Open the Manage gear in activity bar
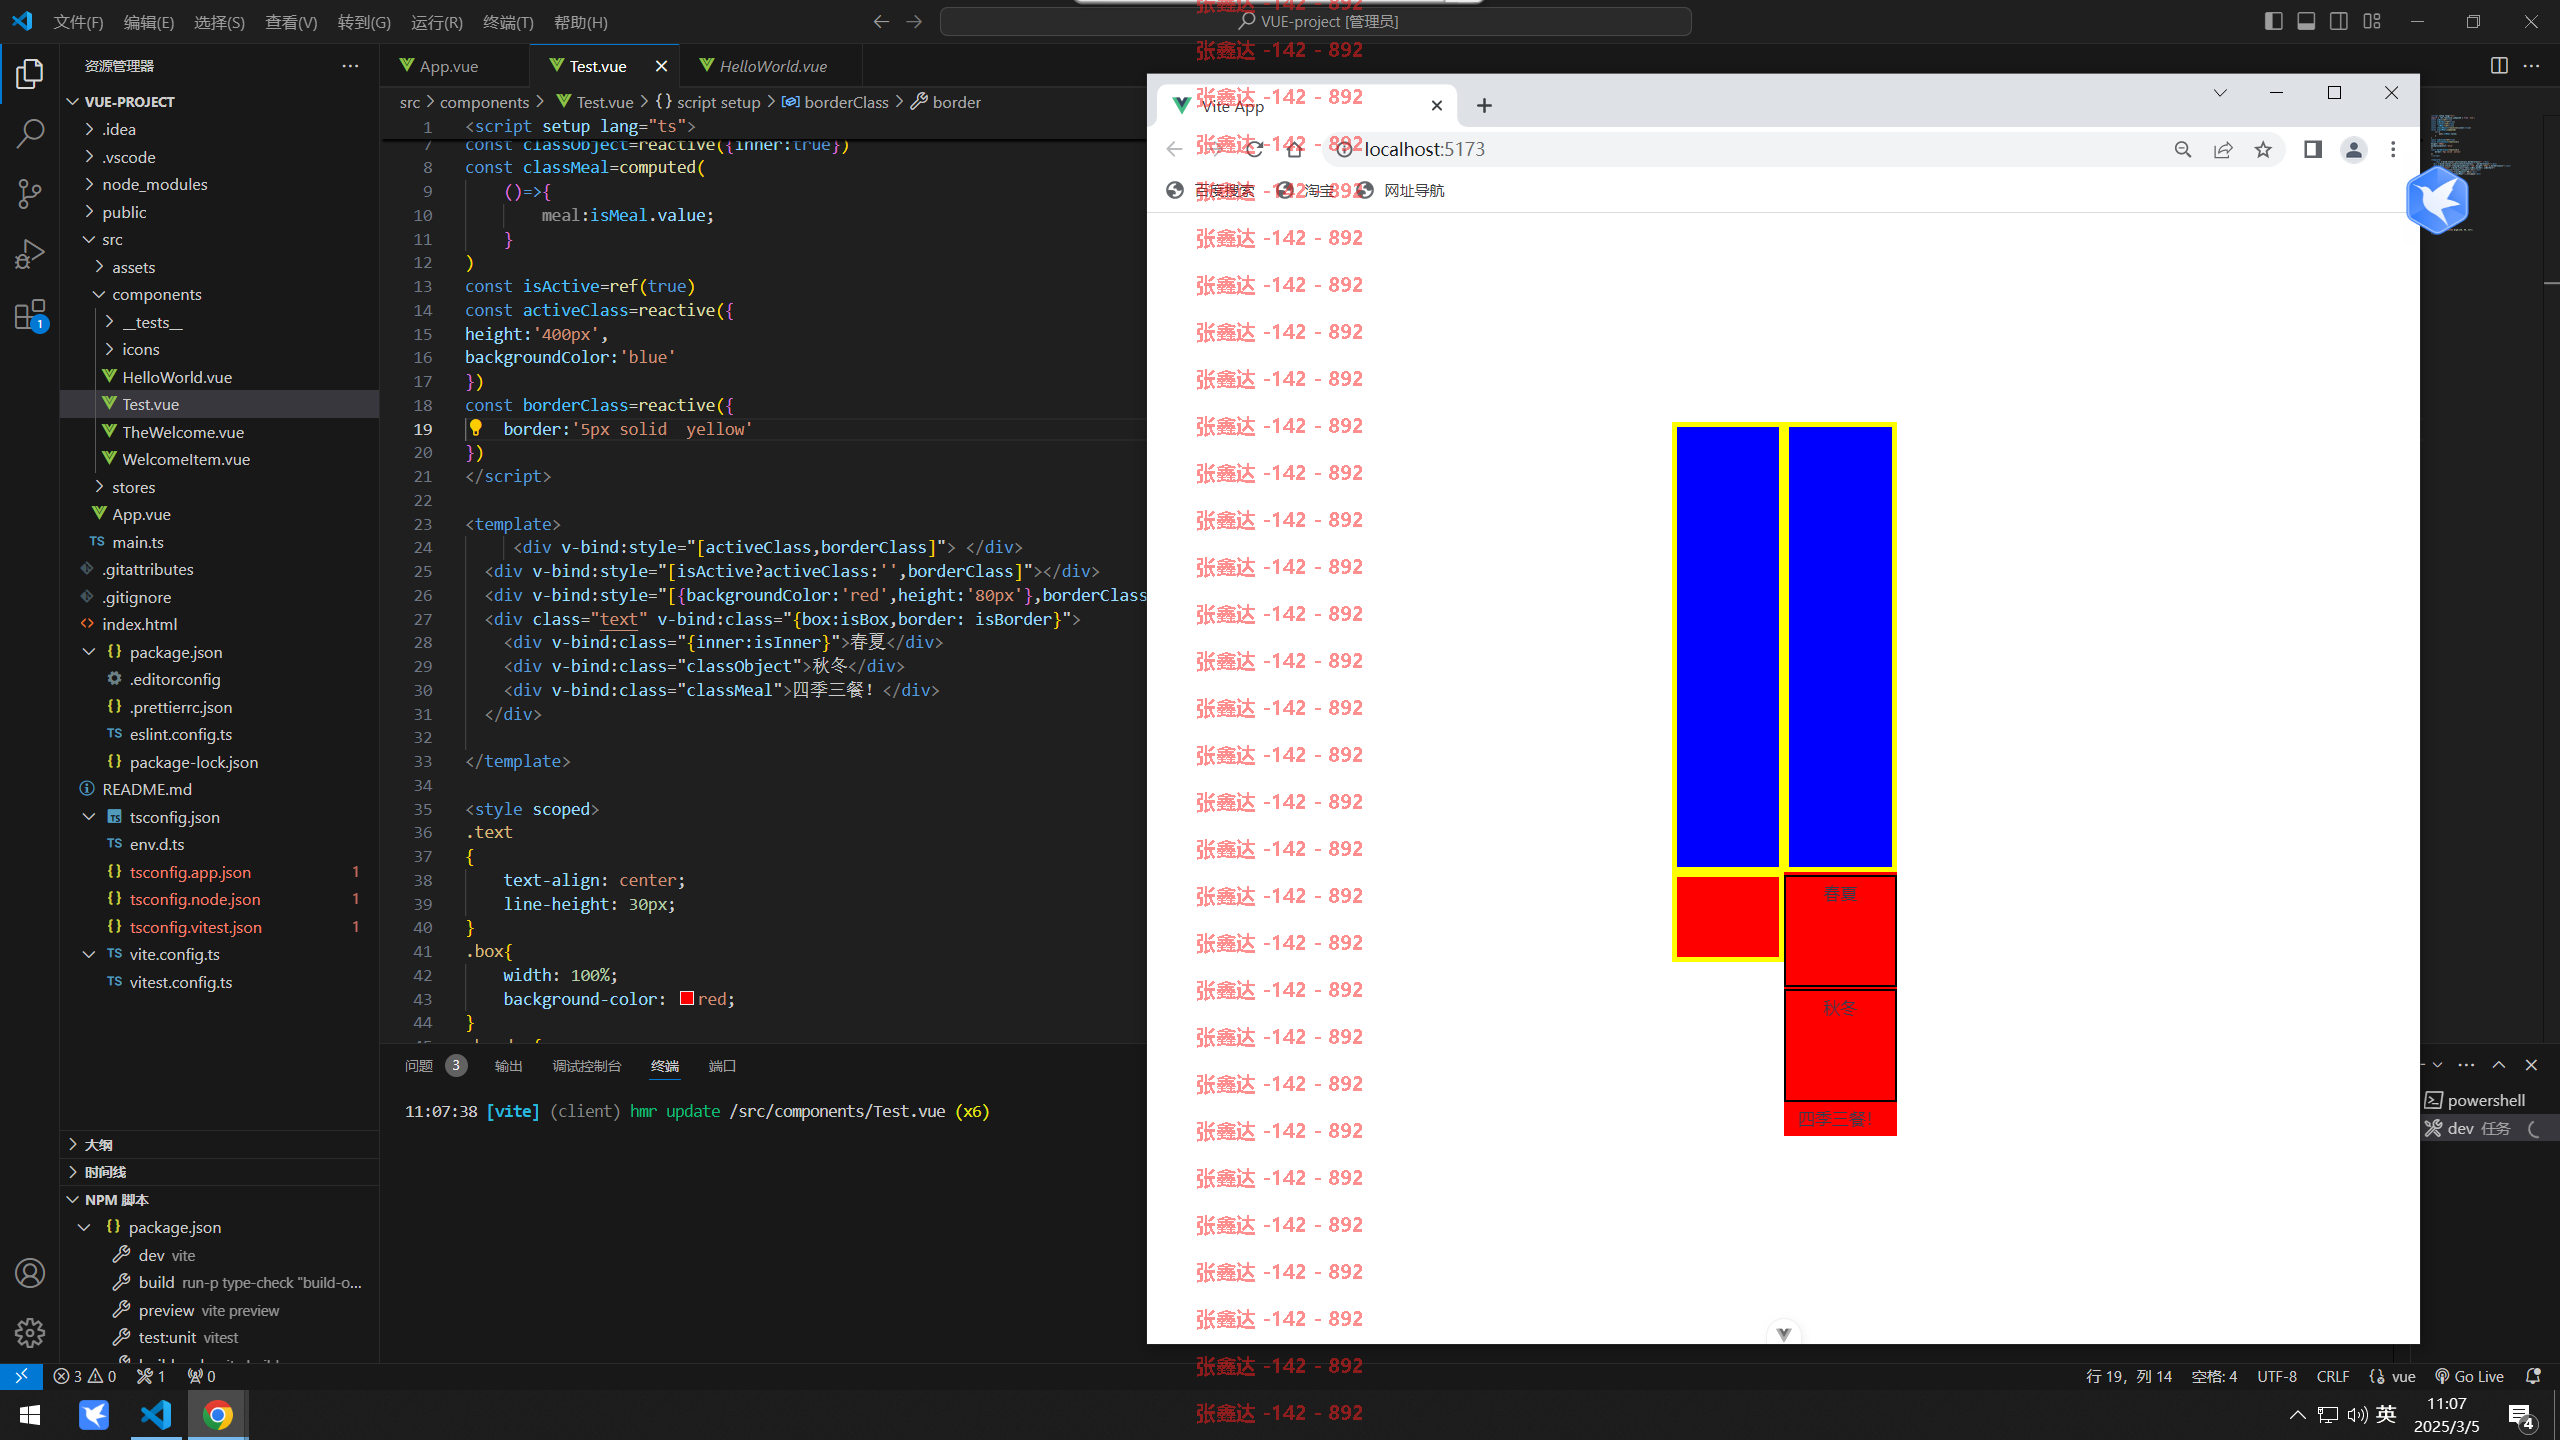This screenshot has height=1440, width=2560. (30, 1333)
